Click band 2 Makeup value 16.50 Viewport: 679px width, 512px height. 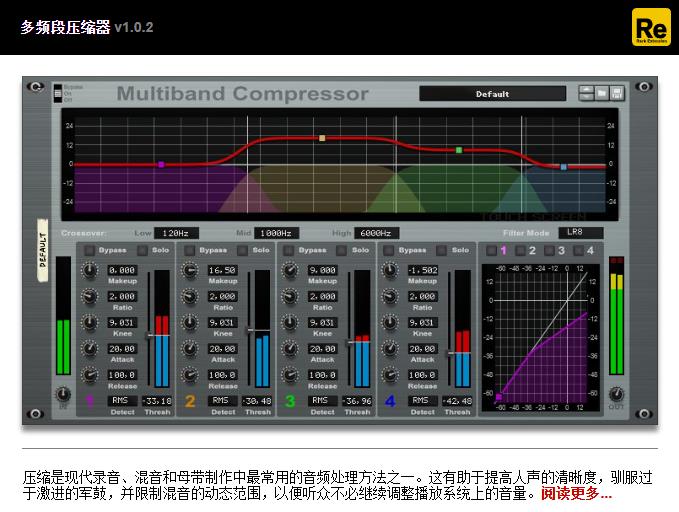(x=222, y=270)
